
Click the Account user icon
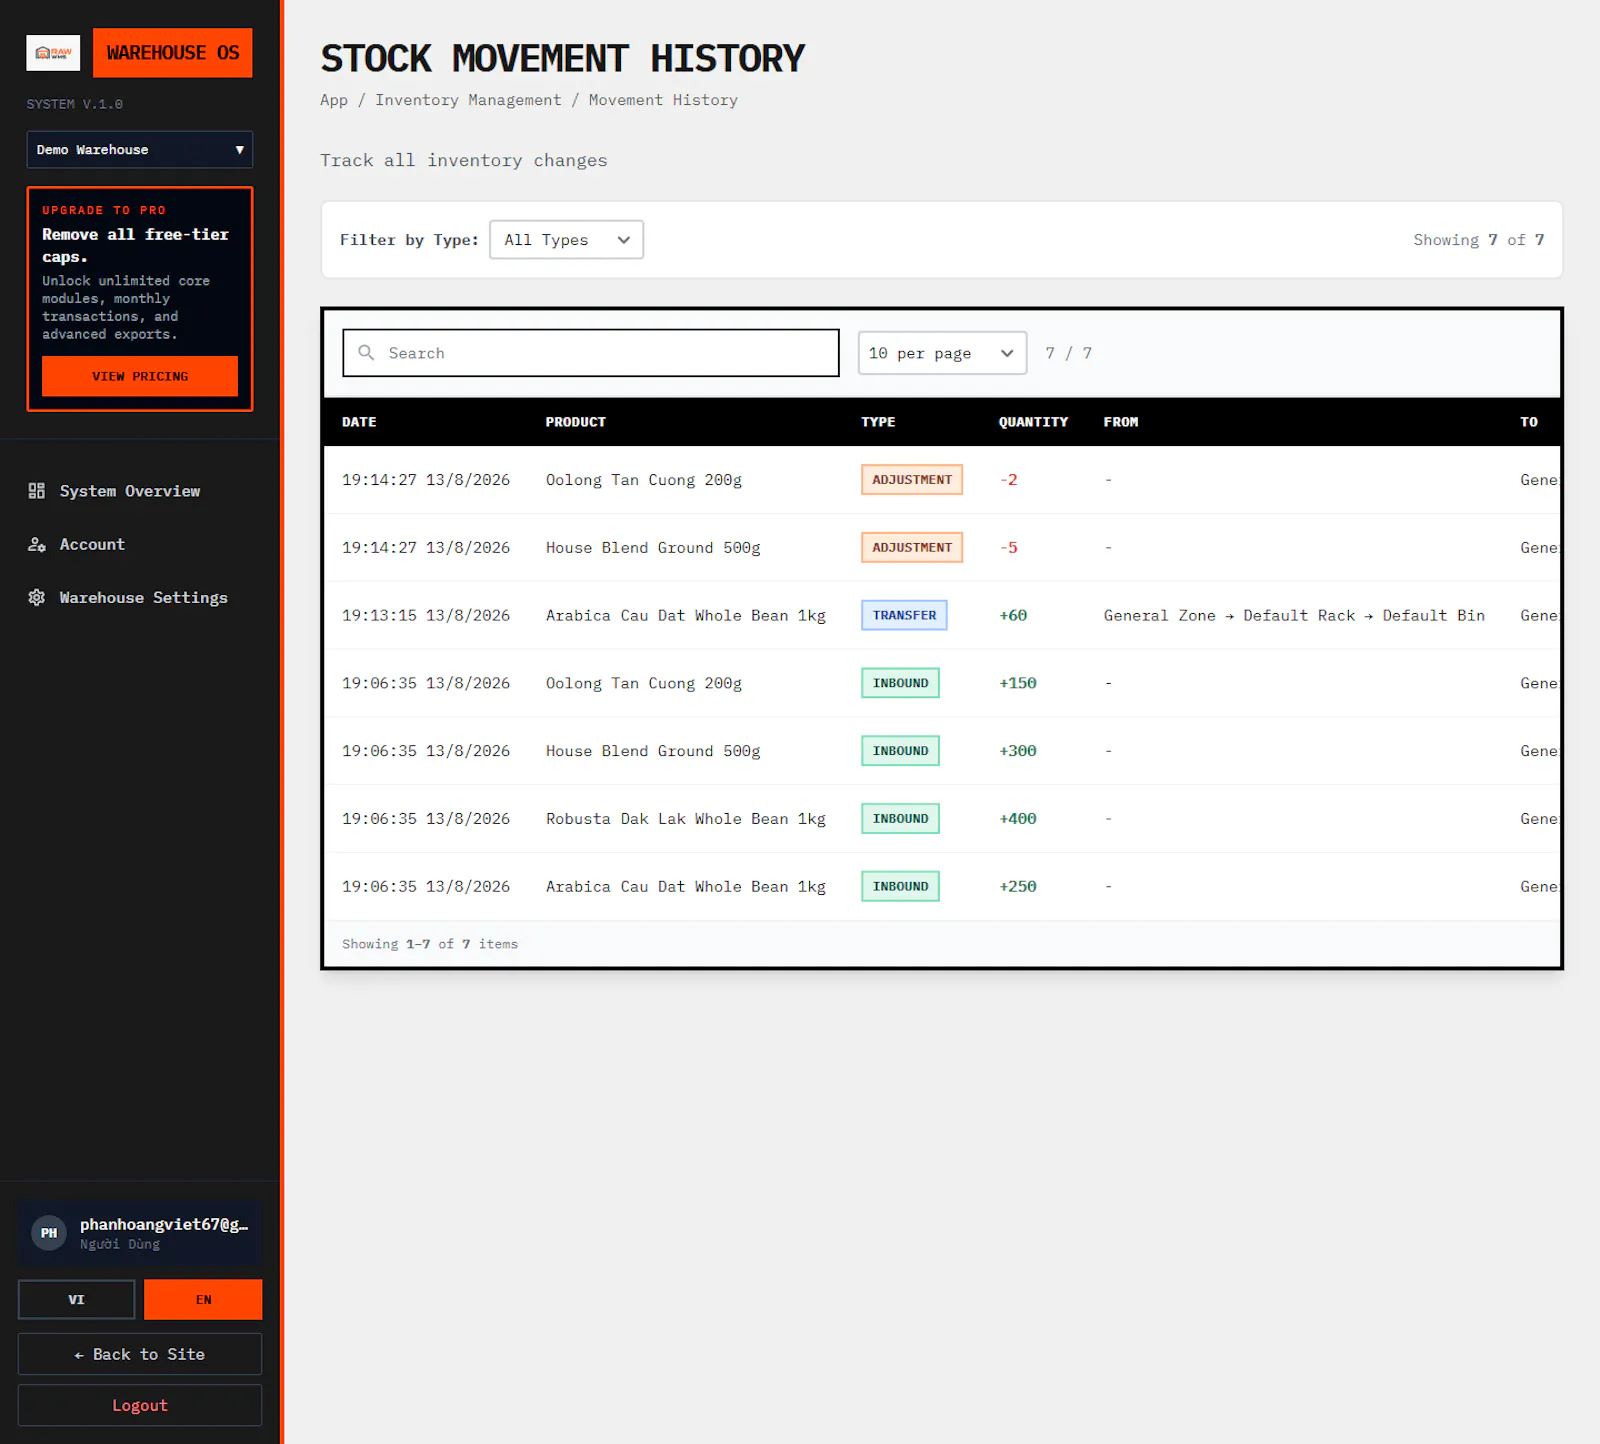pyautogui.click(x=37, y=544)
